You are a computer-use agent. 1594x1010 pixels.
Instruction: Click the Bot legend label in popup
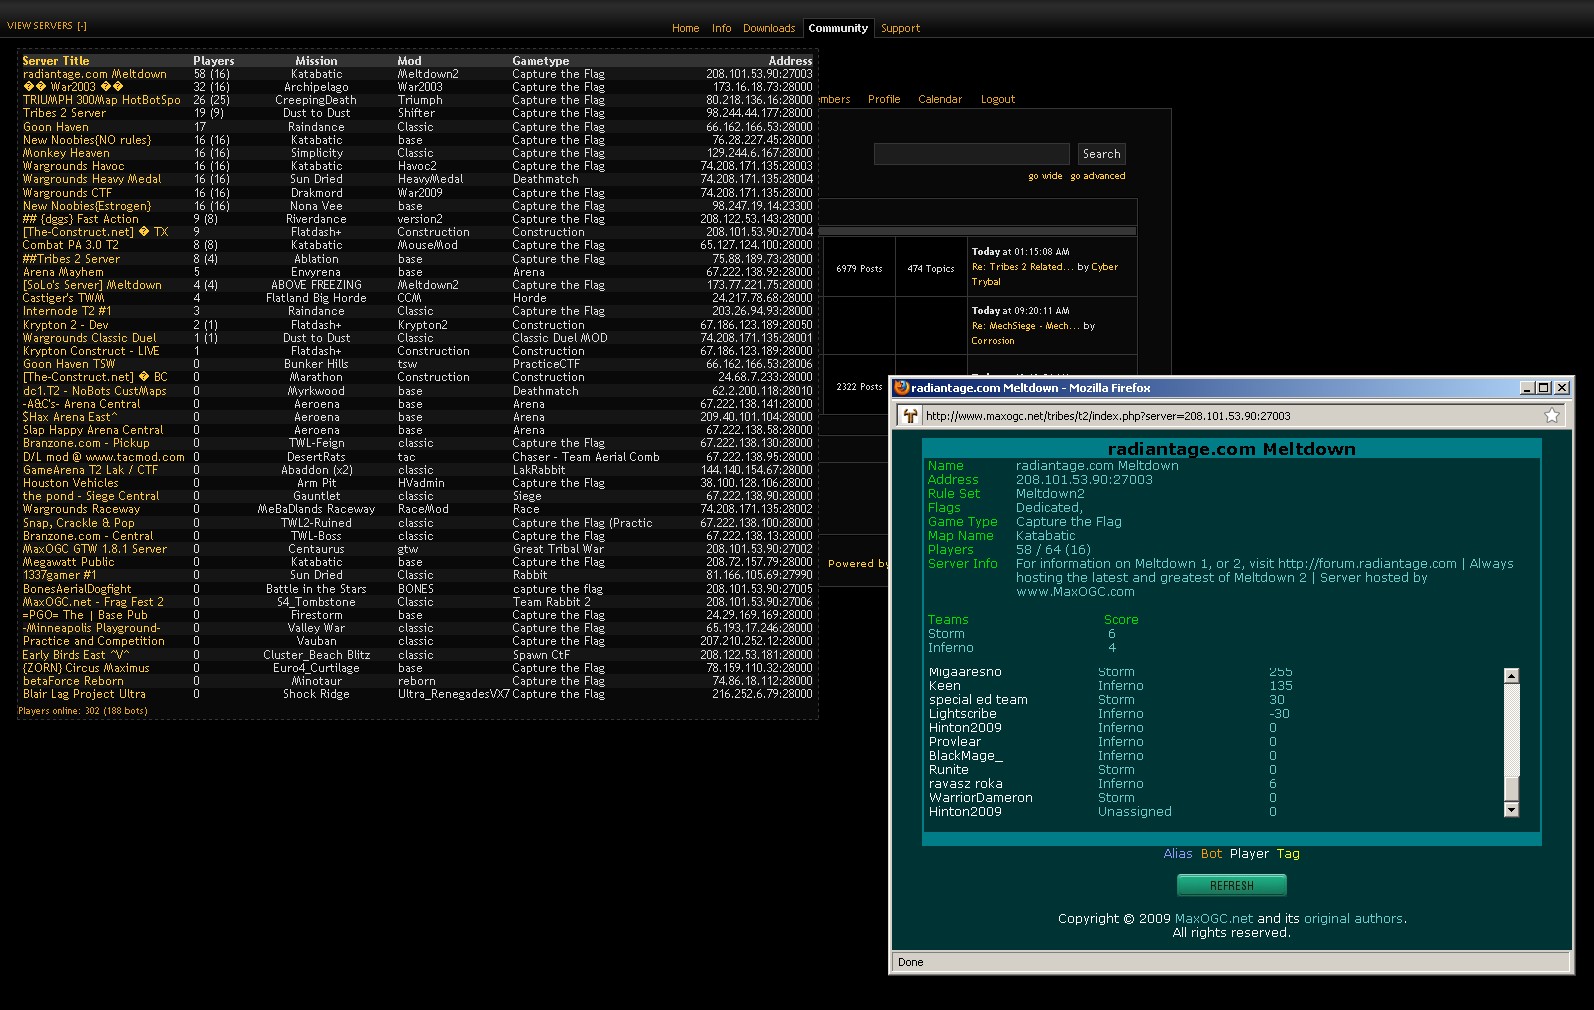click(1211, 854)
